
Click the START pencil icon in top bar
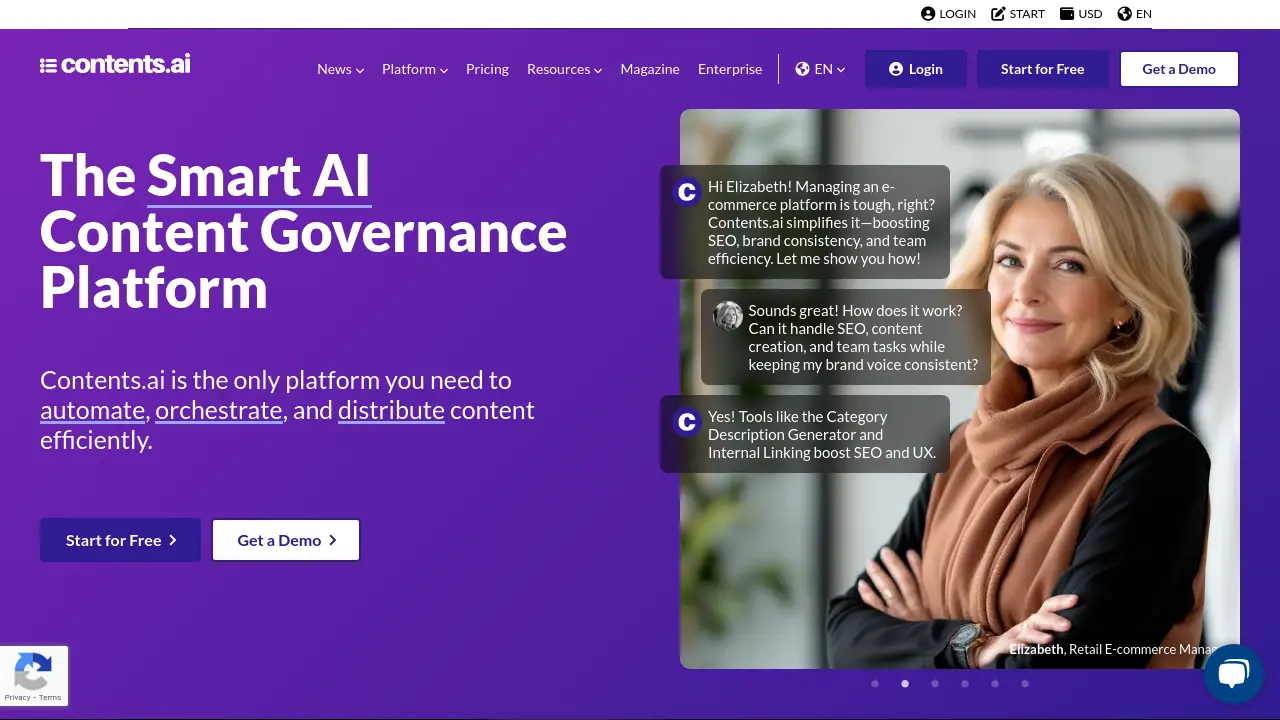click(998, 14)
